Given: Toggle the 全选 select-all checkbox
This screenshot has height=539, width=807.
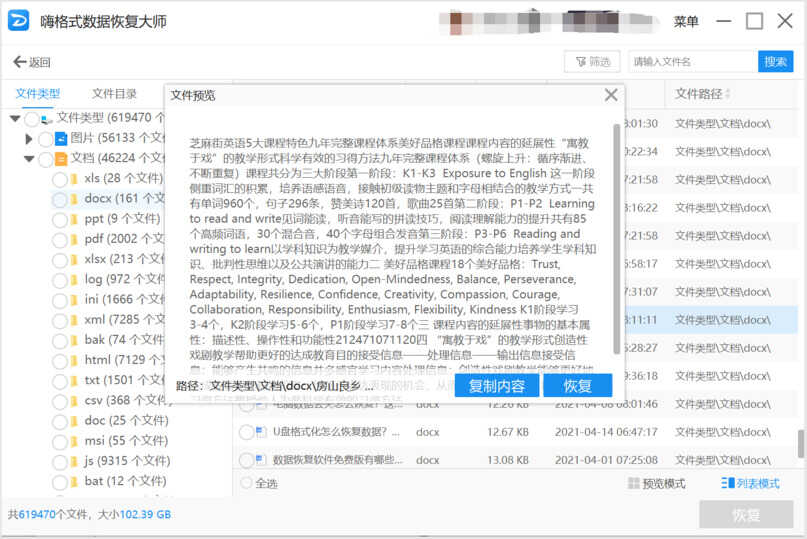Looking at the screenshot, I should point(247,483).
